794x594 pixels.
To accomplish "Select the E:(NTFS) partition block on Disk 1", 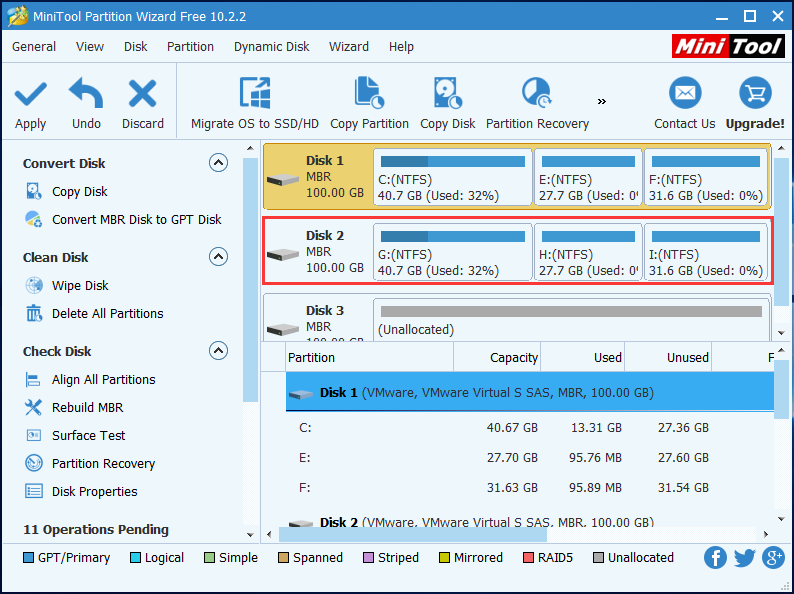I will [588, 177].
